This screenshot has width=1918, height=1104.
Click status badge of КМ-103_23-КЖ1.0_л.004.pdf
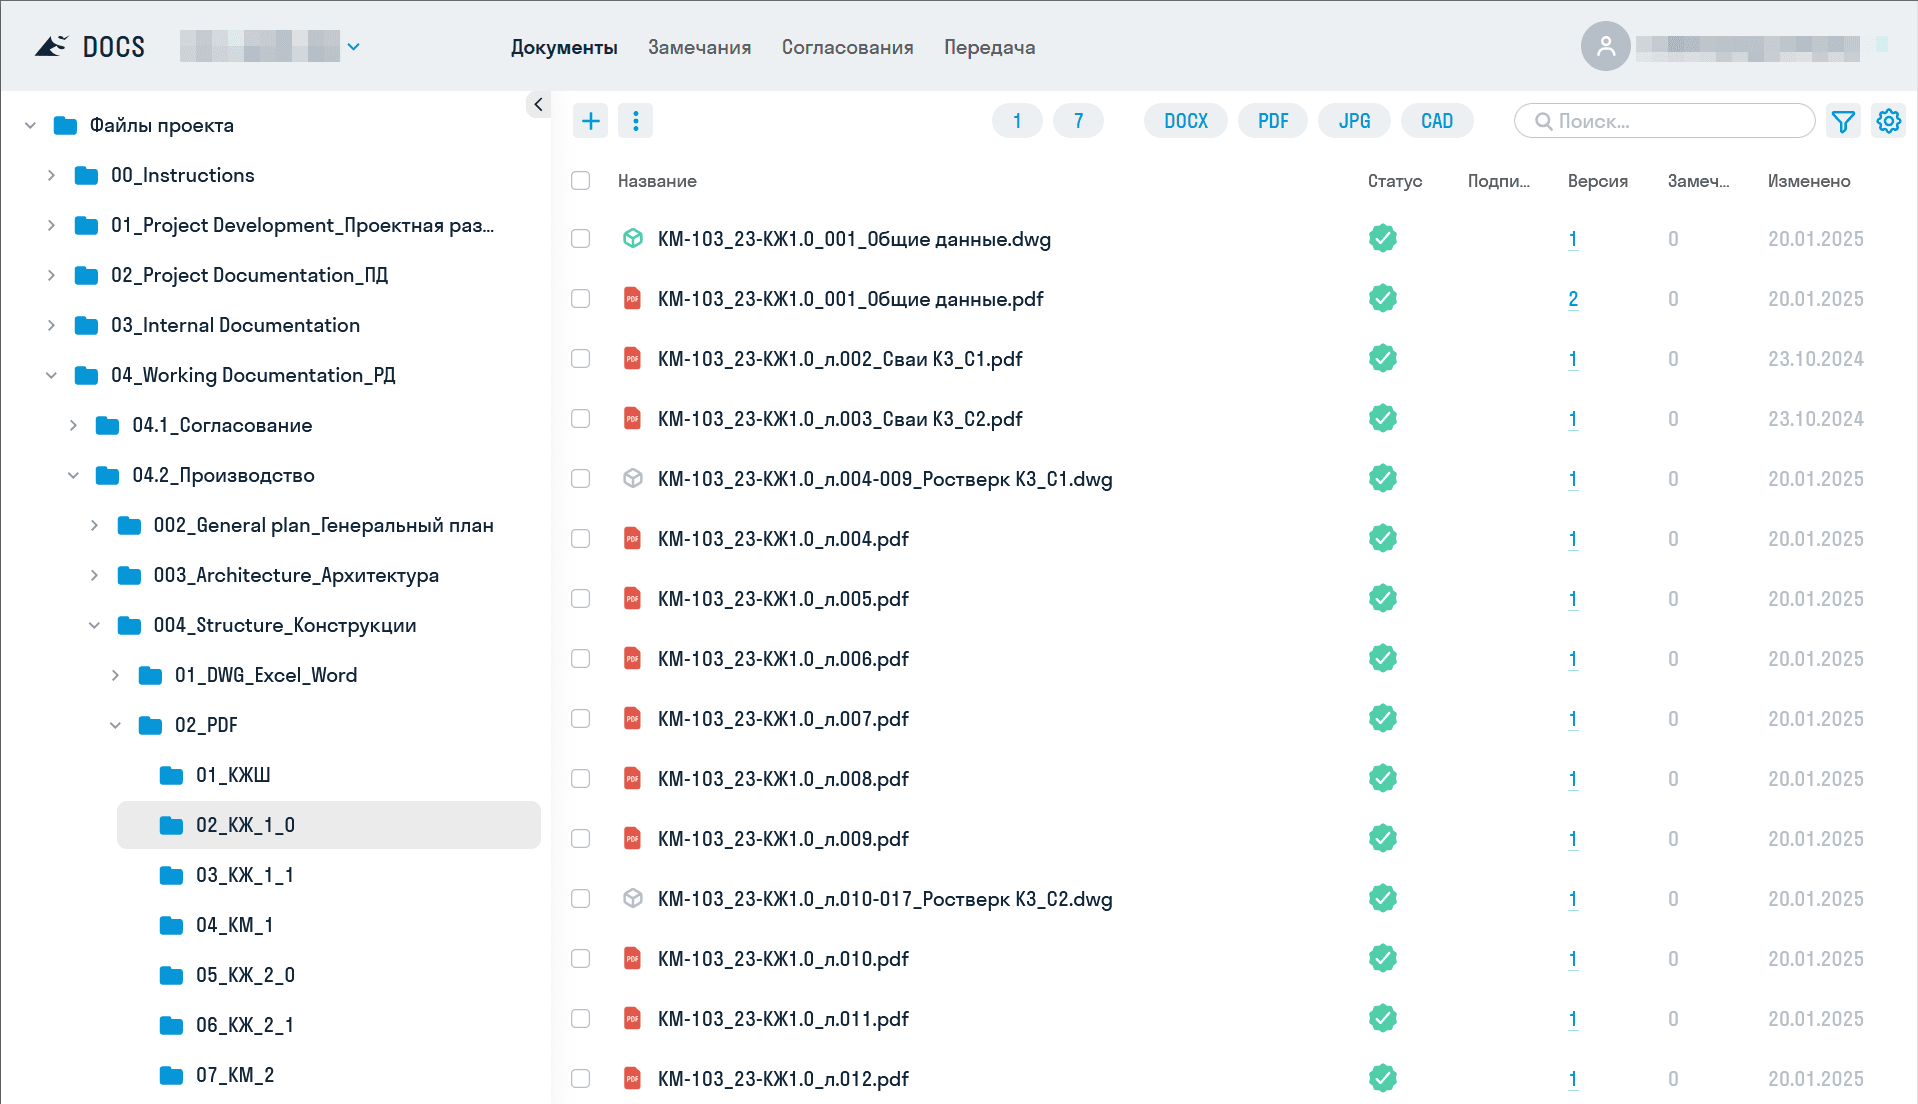[1382, 538]
